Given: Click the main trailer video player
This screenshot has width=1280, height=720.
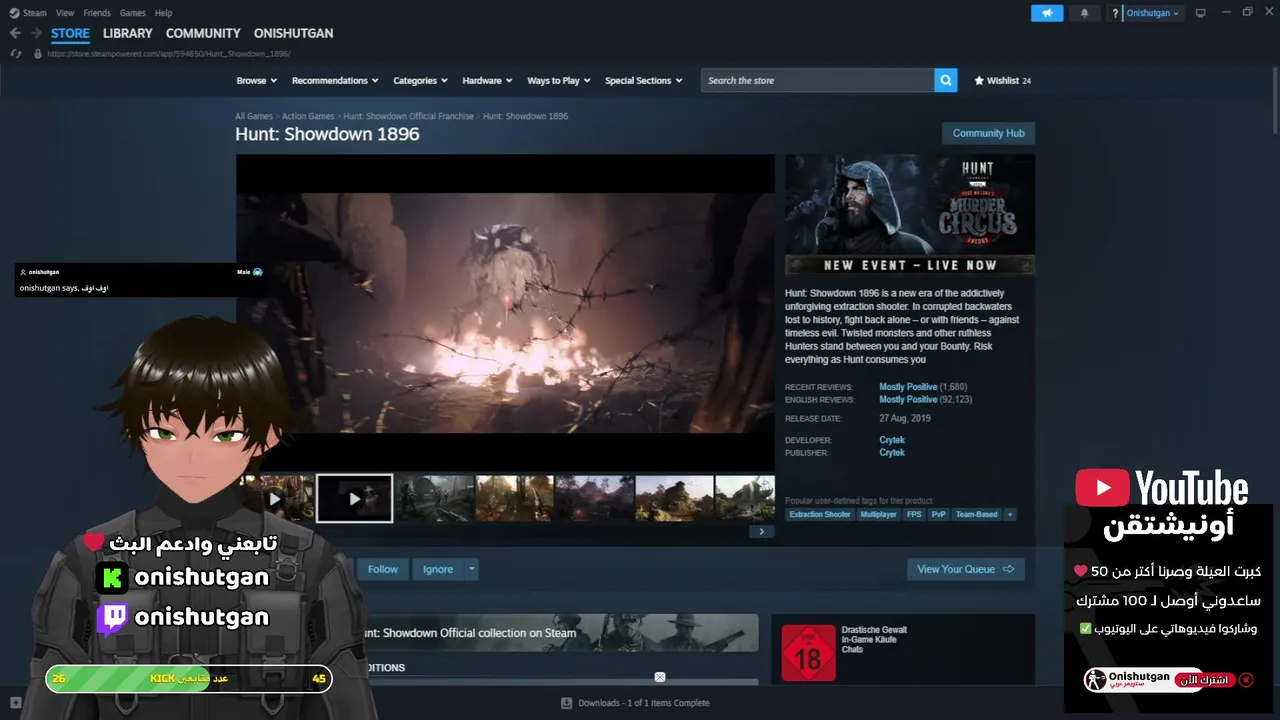Looking at the screenshot, I should tap(505, 312).
